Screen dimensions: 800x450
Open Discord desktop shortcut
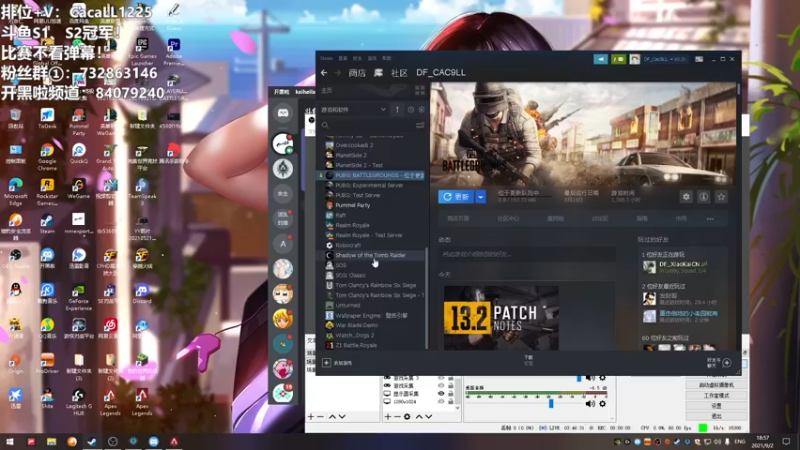point(142,294)
